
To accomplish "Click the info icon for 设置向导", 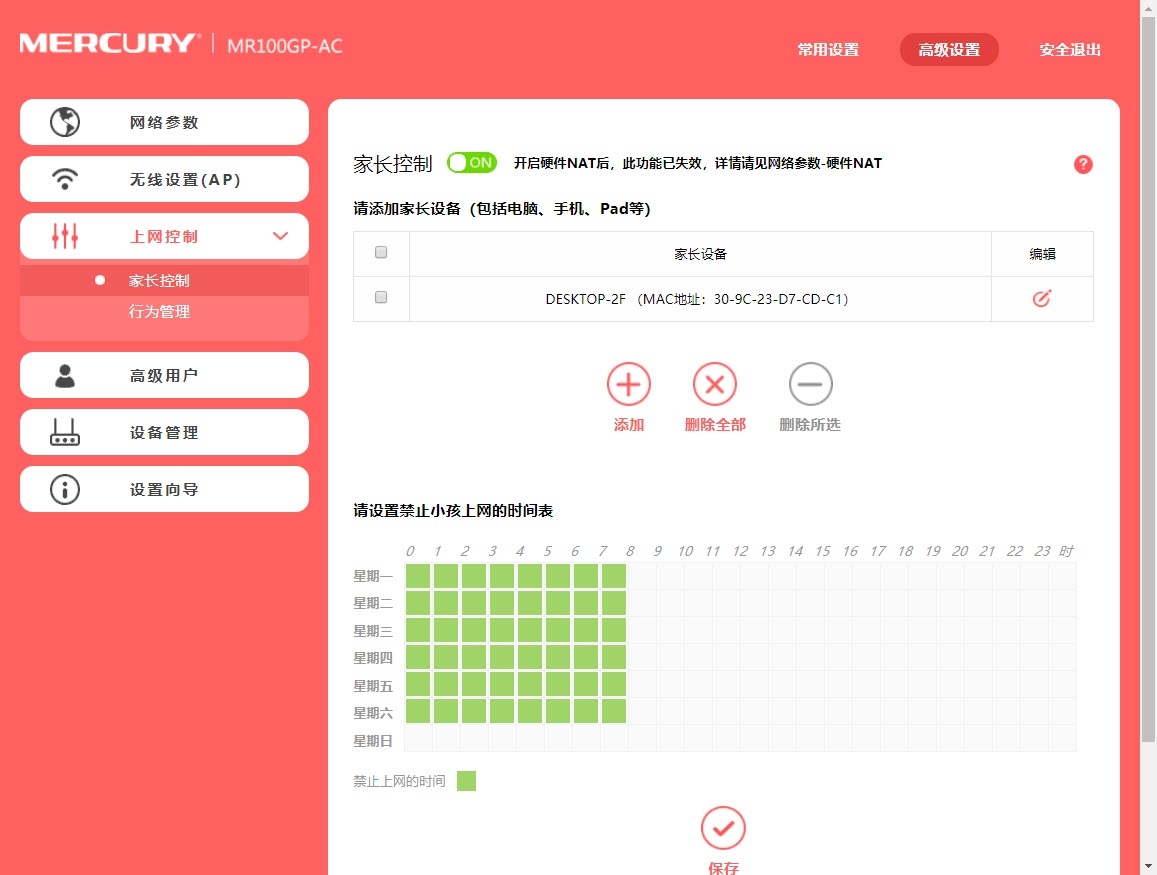I will click(x=65, y=489).
